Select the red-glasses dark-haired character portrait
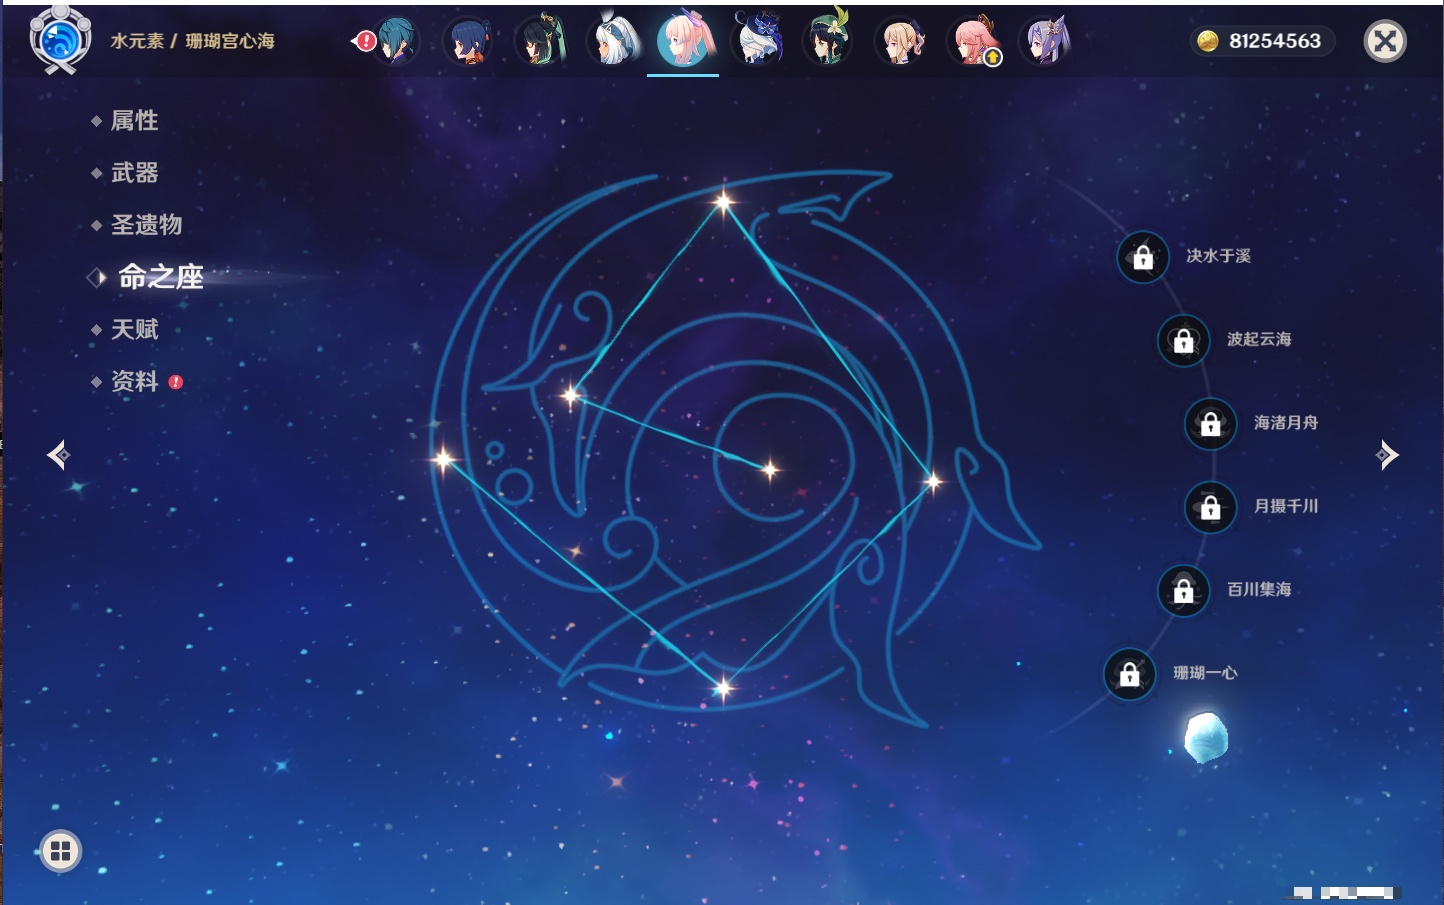Viewport: 1444px width, 905px height. click(540, 41)
